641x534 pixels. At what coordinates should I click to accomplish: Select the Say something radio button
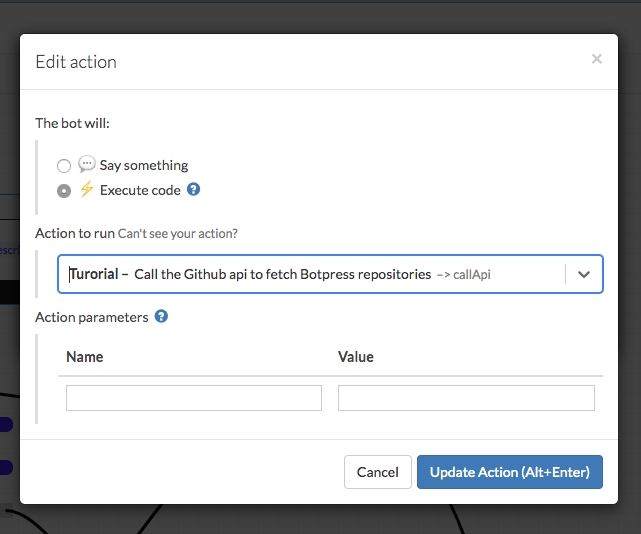click(64, 166)
